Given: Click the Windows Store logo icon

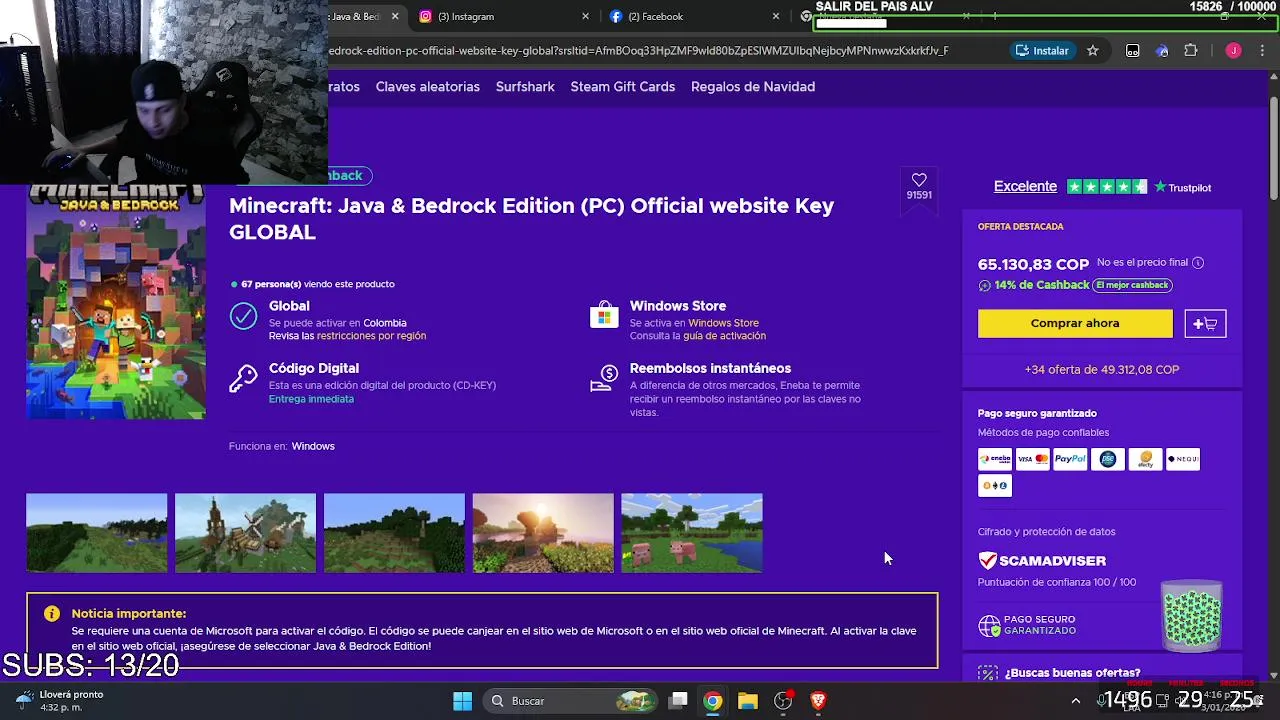Looking at the screenshot, I should pyautogui.click(x=604, y=316).
